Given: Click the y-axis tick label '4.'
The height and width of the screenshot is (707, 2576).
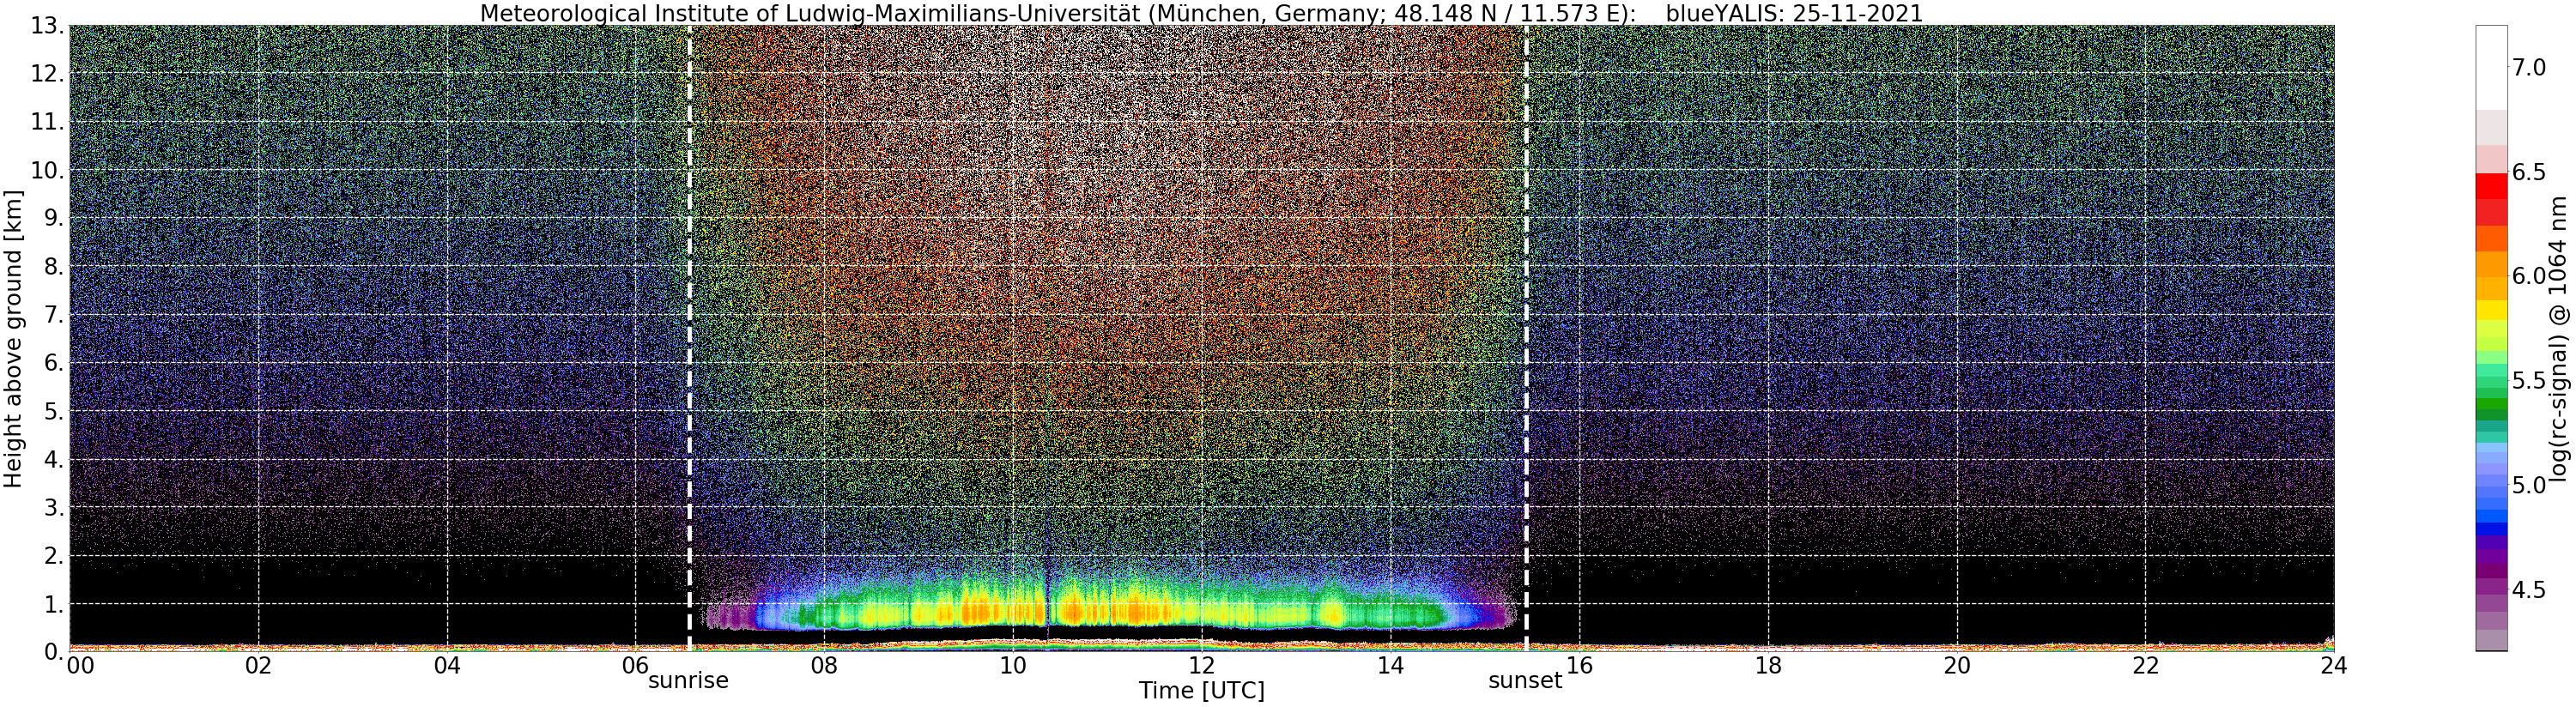Looking at the screenshot, I should coord(55,459).
